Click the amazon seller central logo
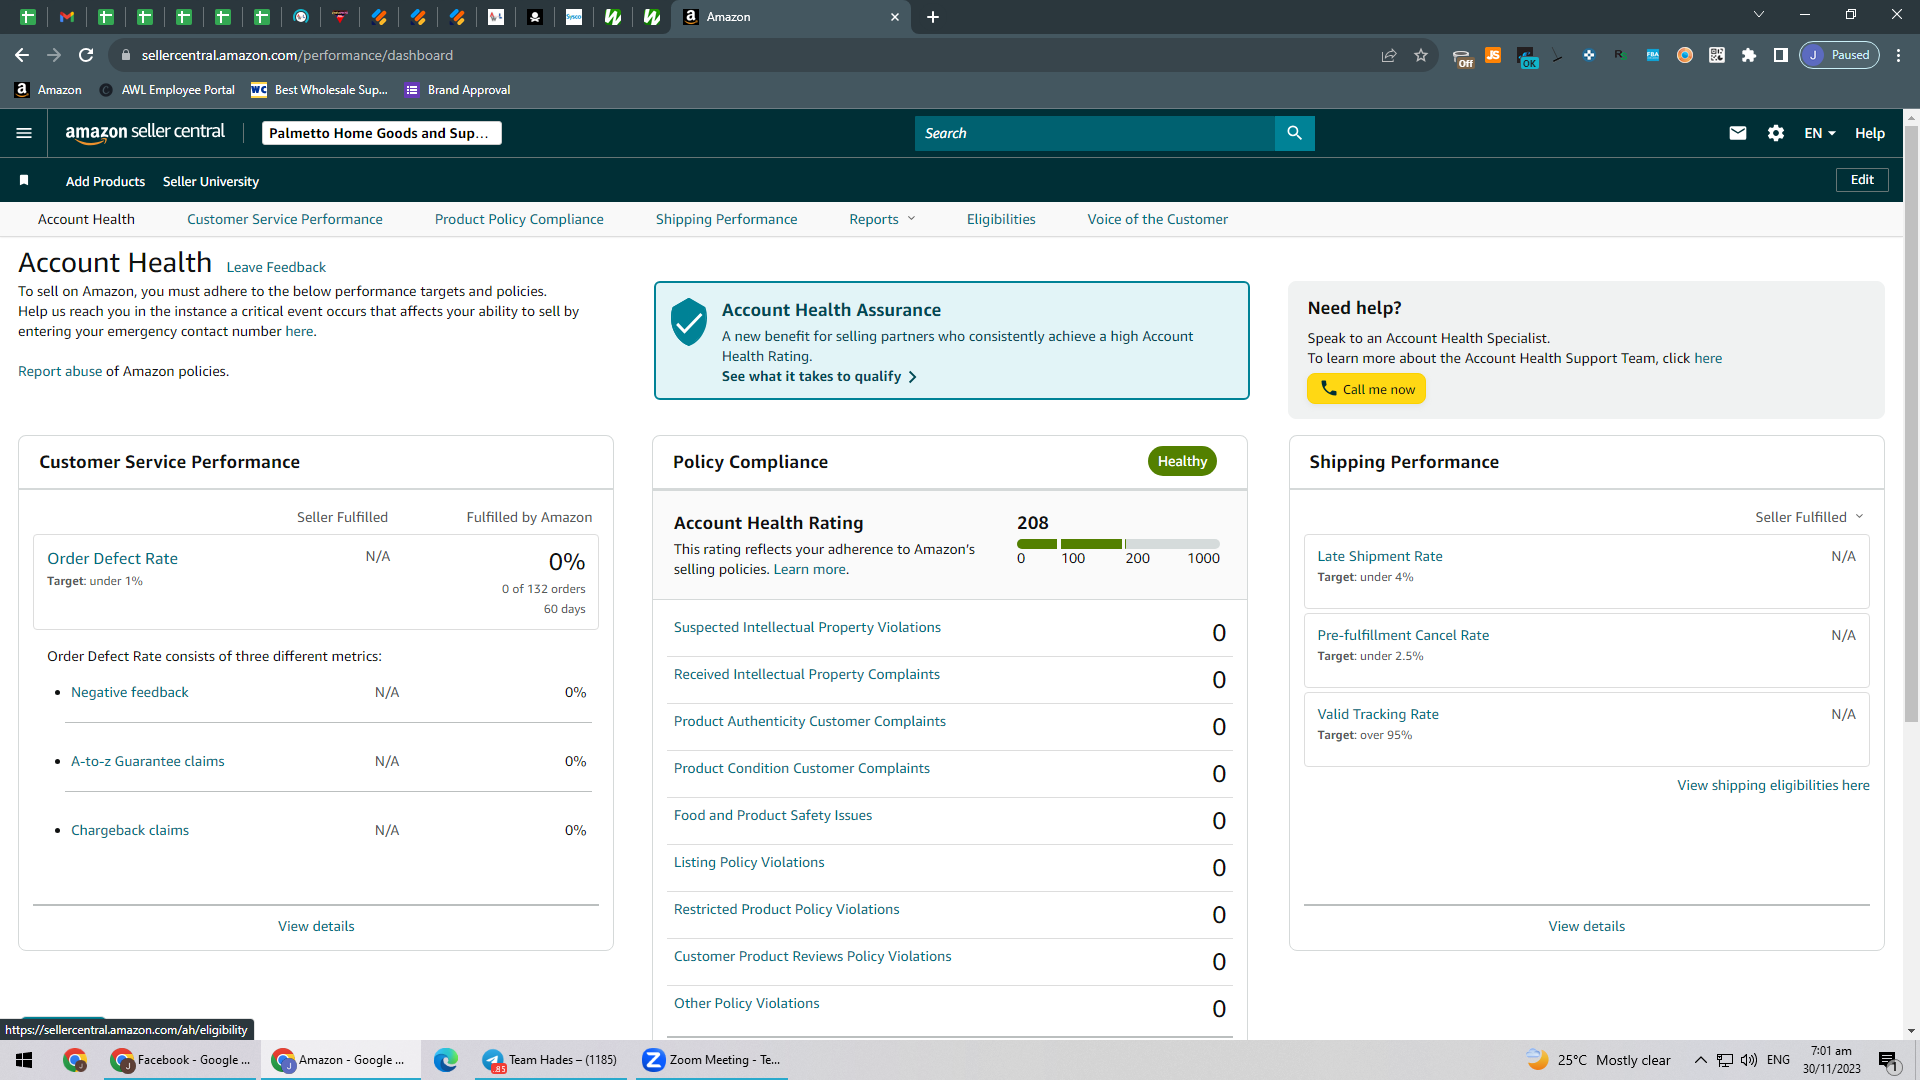Image resolution: width=1920 pixels, height=1080 pixels. (x=145, y=132)
